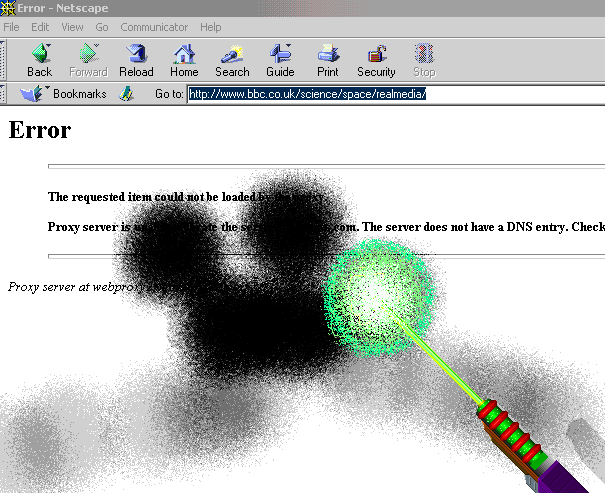This screenshot has height=493, width=605.
Task: Click the 'Go to:' label
Action: [x=169, y=94]
